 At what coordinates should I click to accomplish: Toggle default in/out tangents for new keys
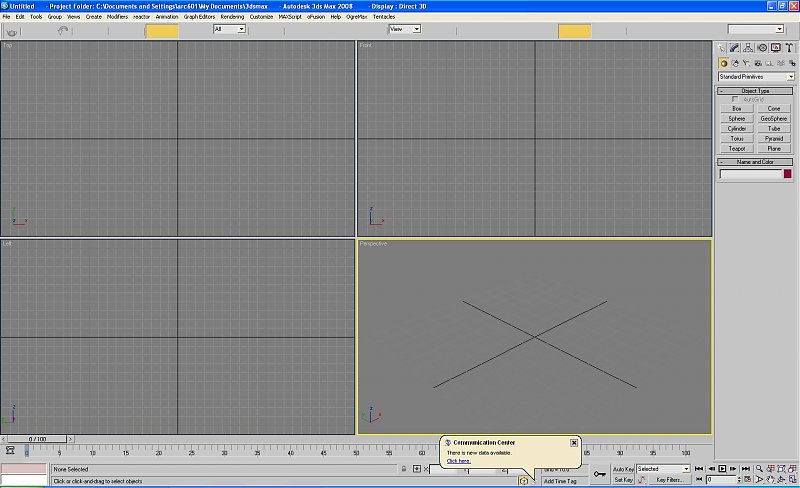pos(642,480)
